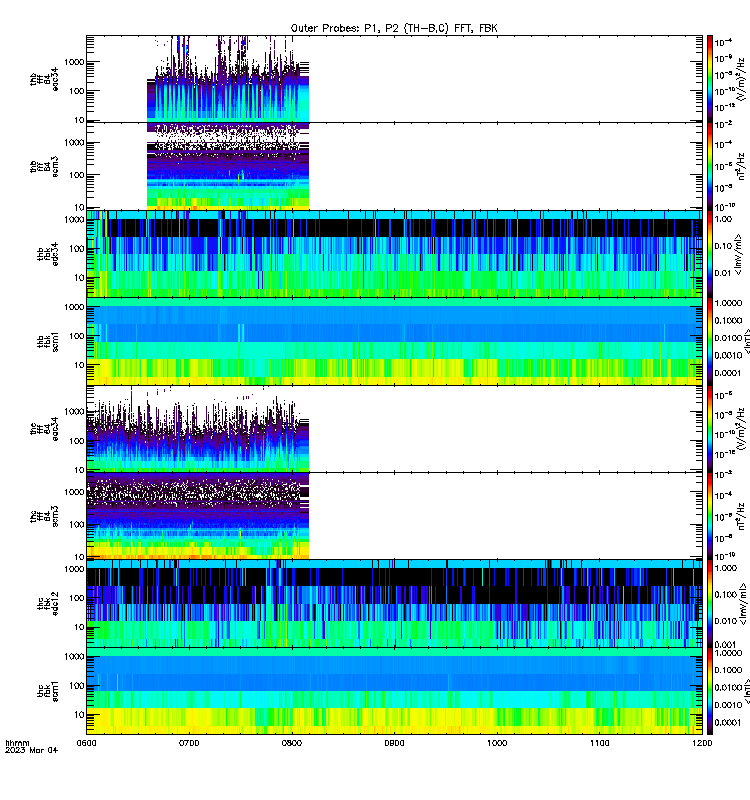Click the '1000' y-tick of thb eac34 panel
750x800 pixels.
click(x=74, y=62)
